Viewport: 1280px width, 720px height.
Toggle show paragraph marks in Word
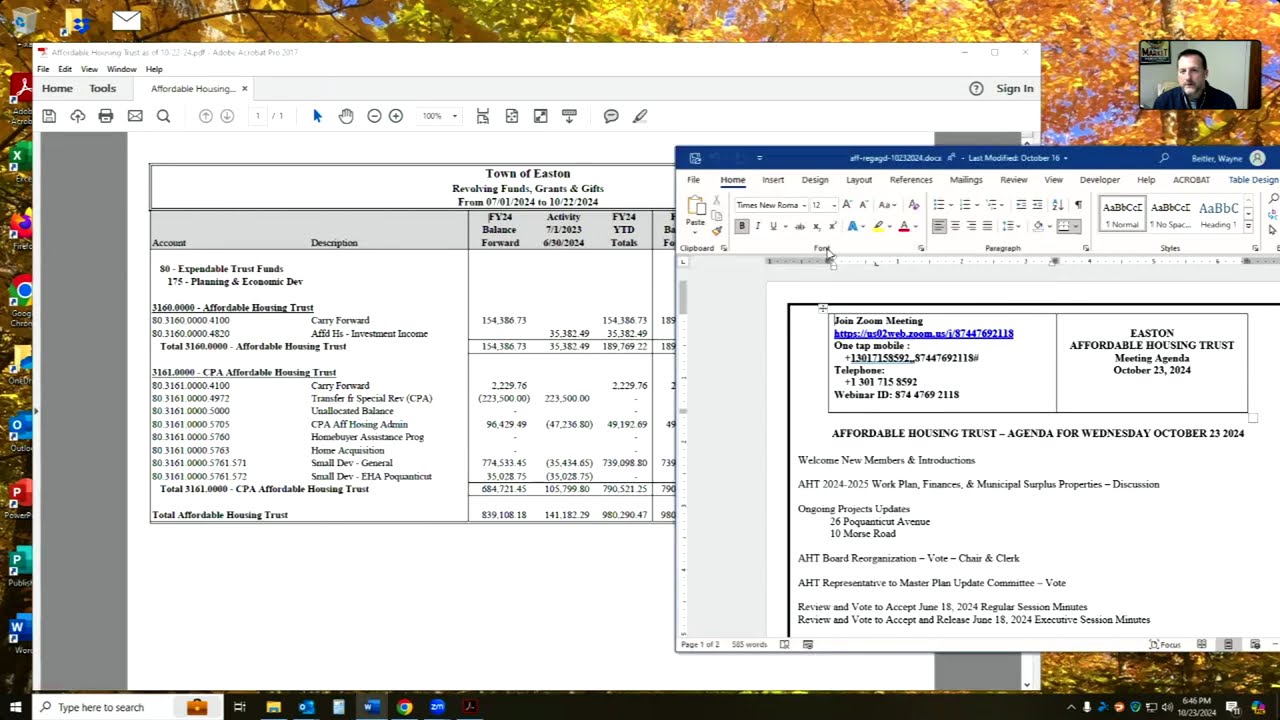(1078, 205)
